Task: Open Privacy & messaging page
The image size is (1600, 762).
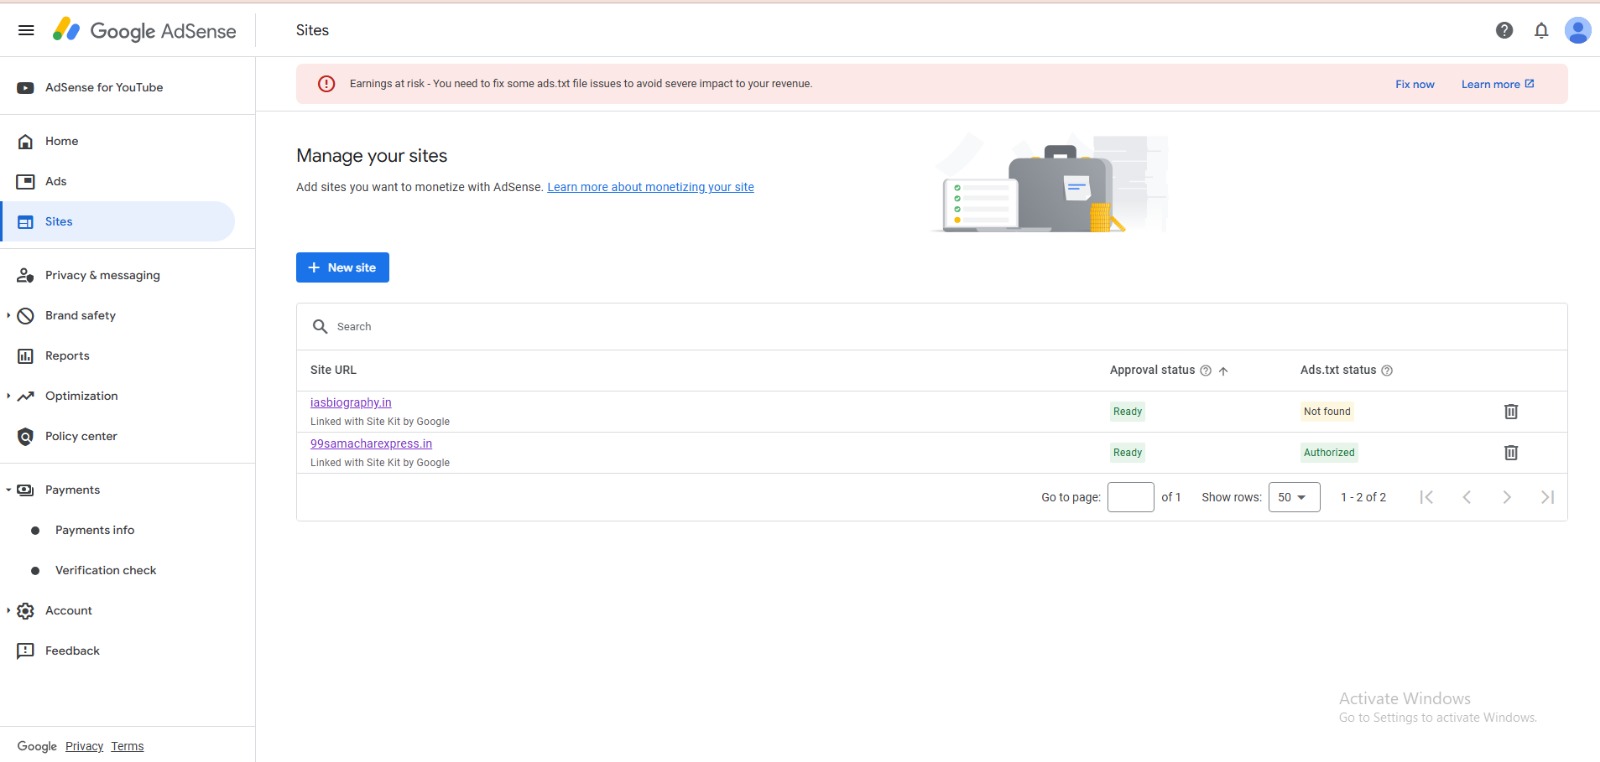Action: click(102, 275)
